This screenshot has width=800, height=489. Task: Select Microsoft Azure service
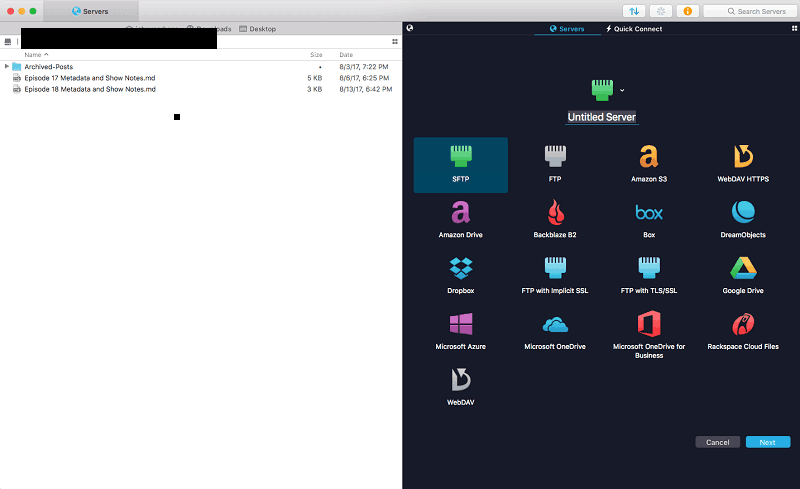tap(461, 332)
